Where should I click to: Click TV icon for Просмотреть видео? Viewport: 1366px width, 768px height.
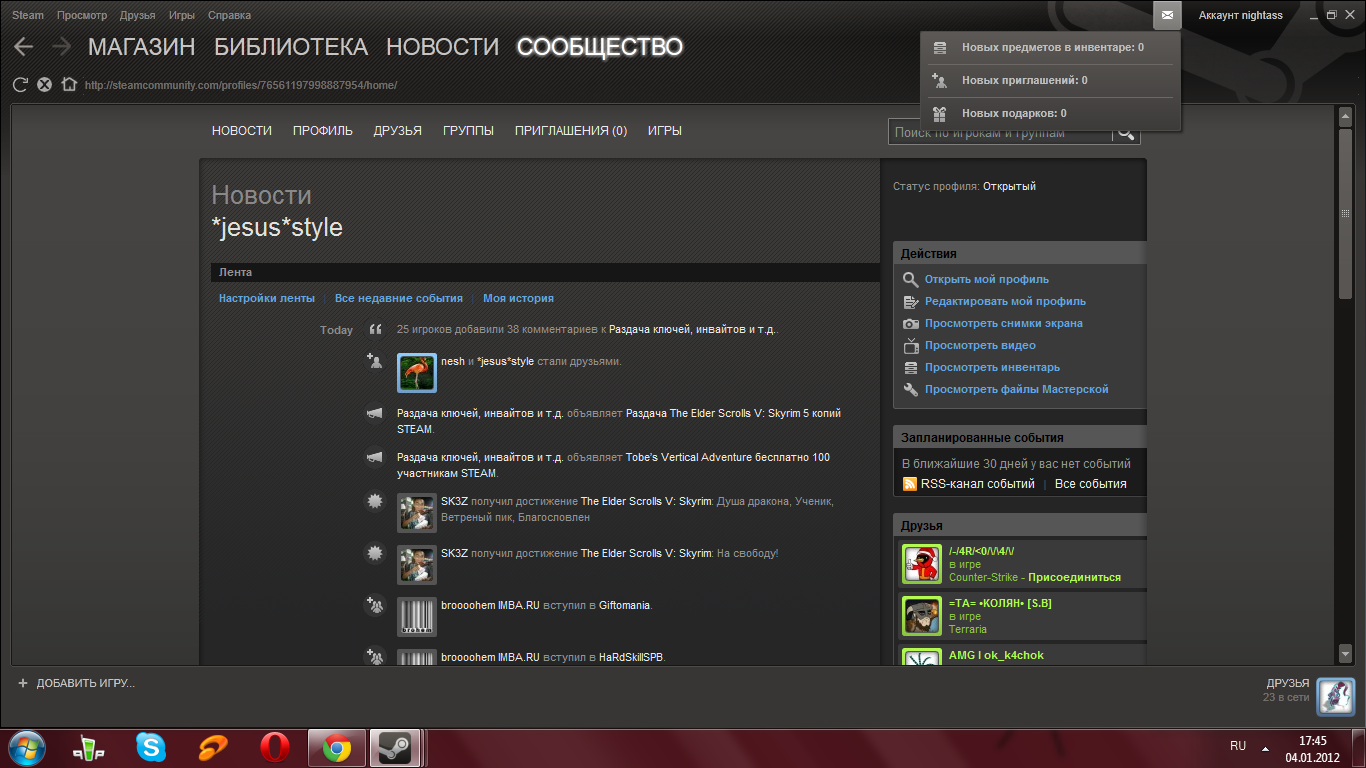(x=910, y=346)
